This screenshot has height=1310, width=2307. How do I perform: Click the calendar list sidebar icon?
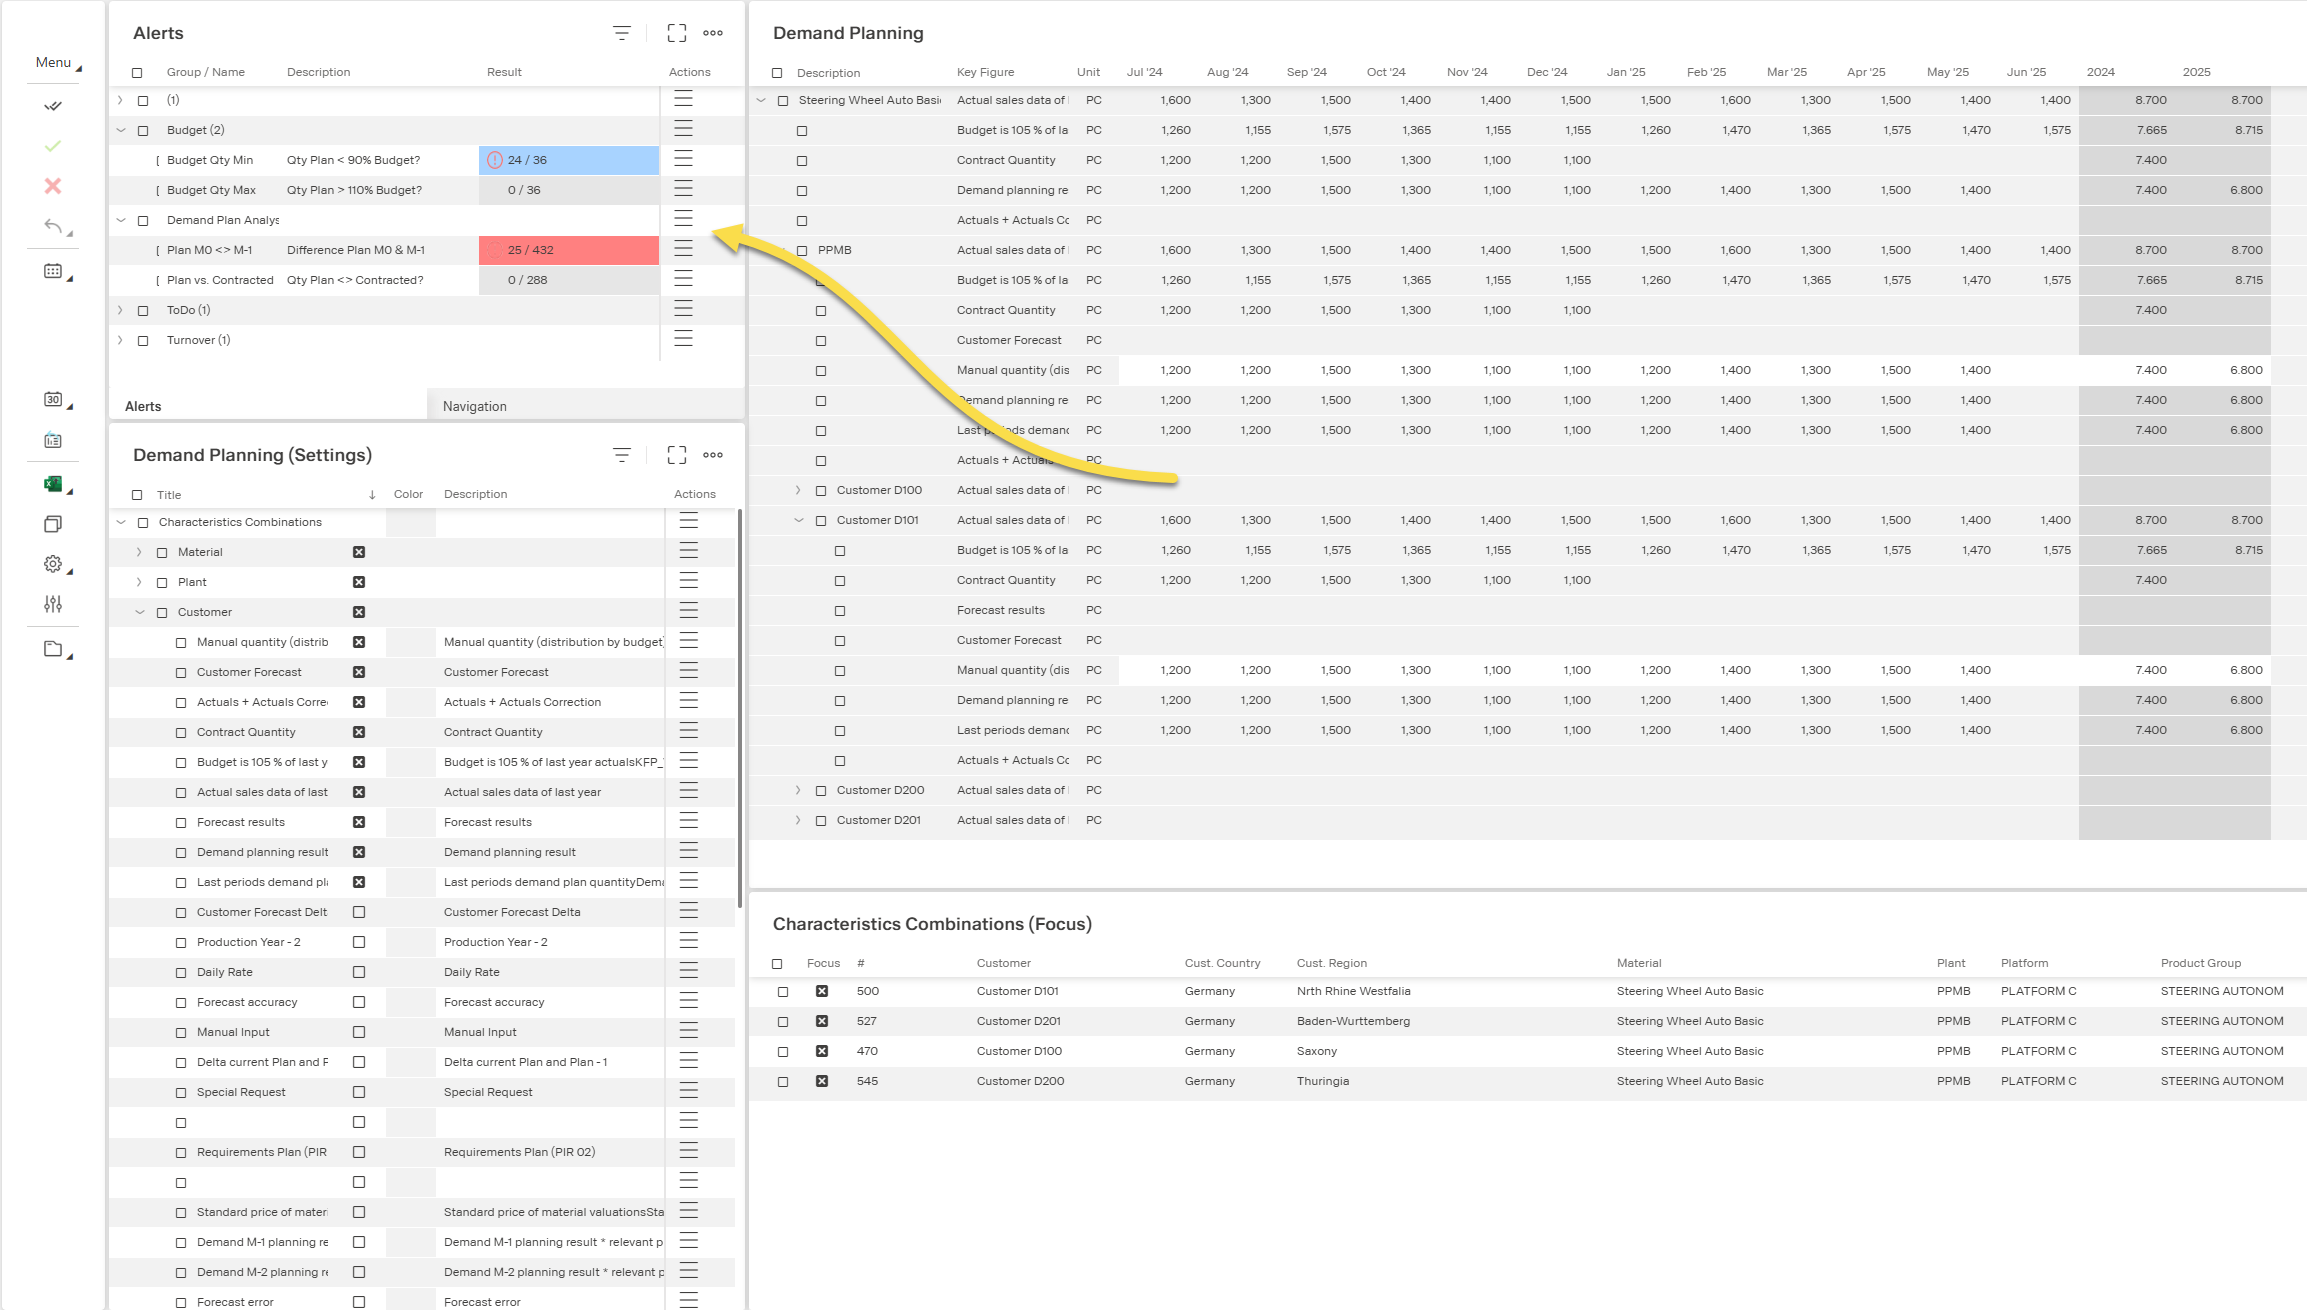[53, 440]
